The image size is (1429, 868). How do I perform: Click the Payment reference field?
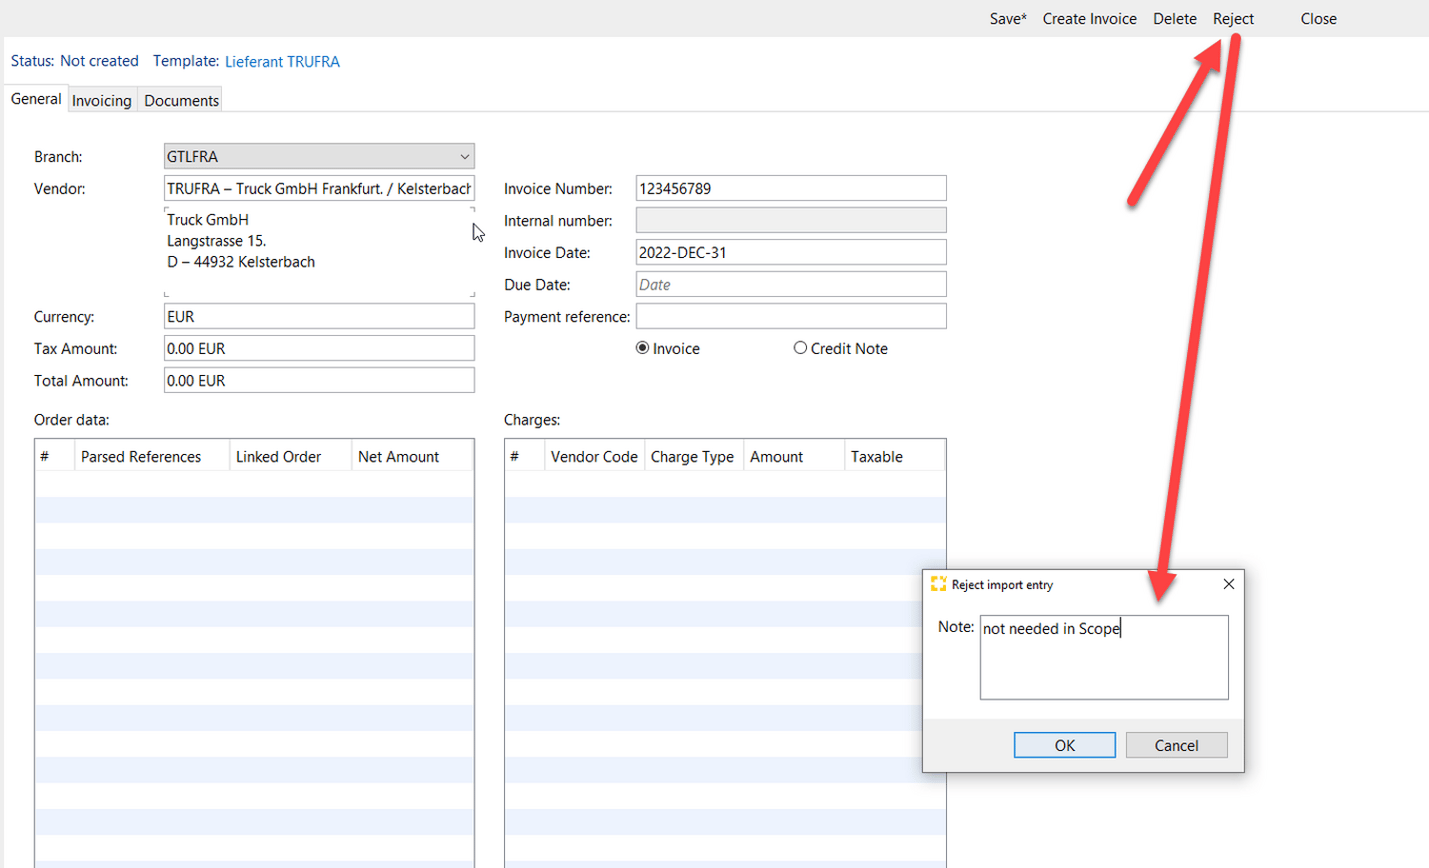tap(791, 316)
